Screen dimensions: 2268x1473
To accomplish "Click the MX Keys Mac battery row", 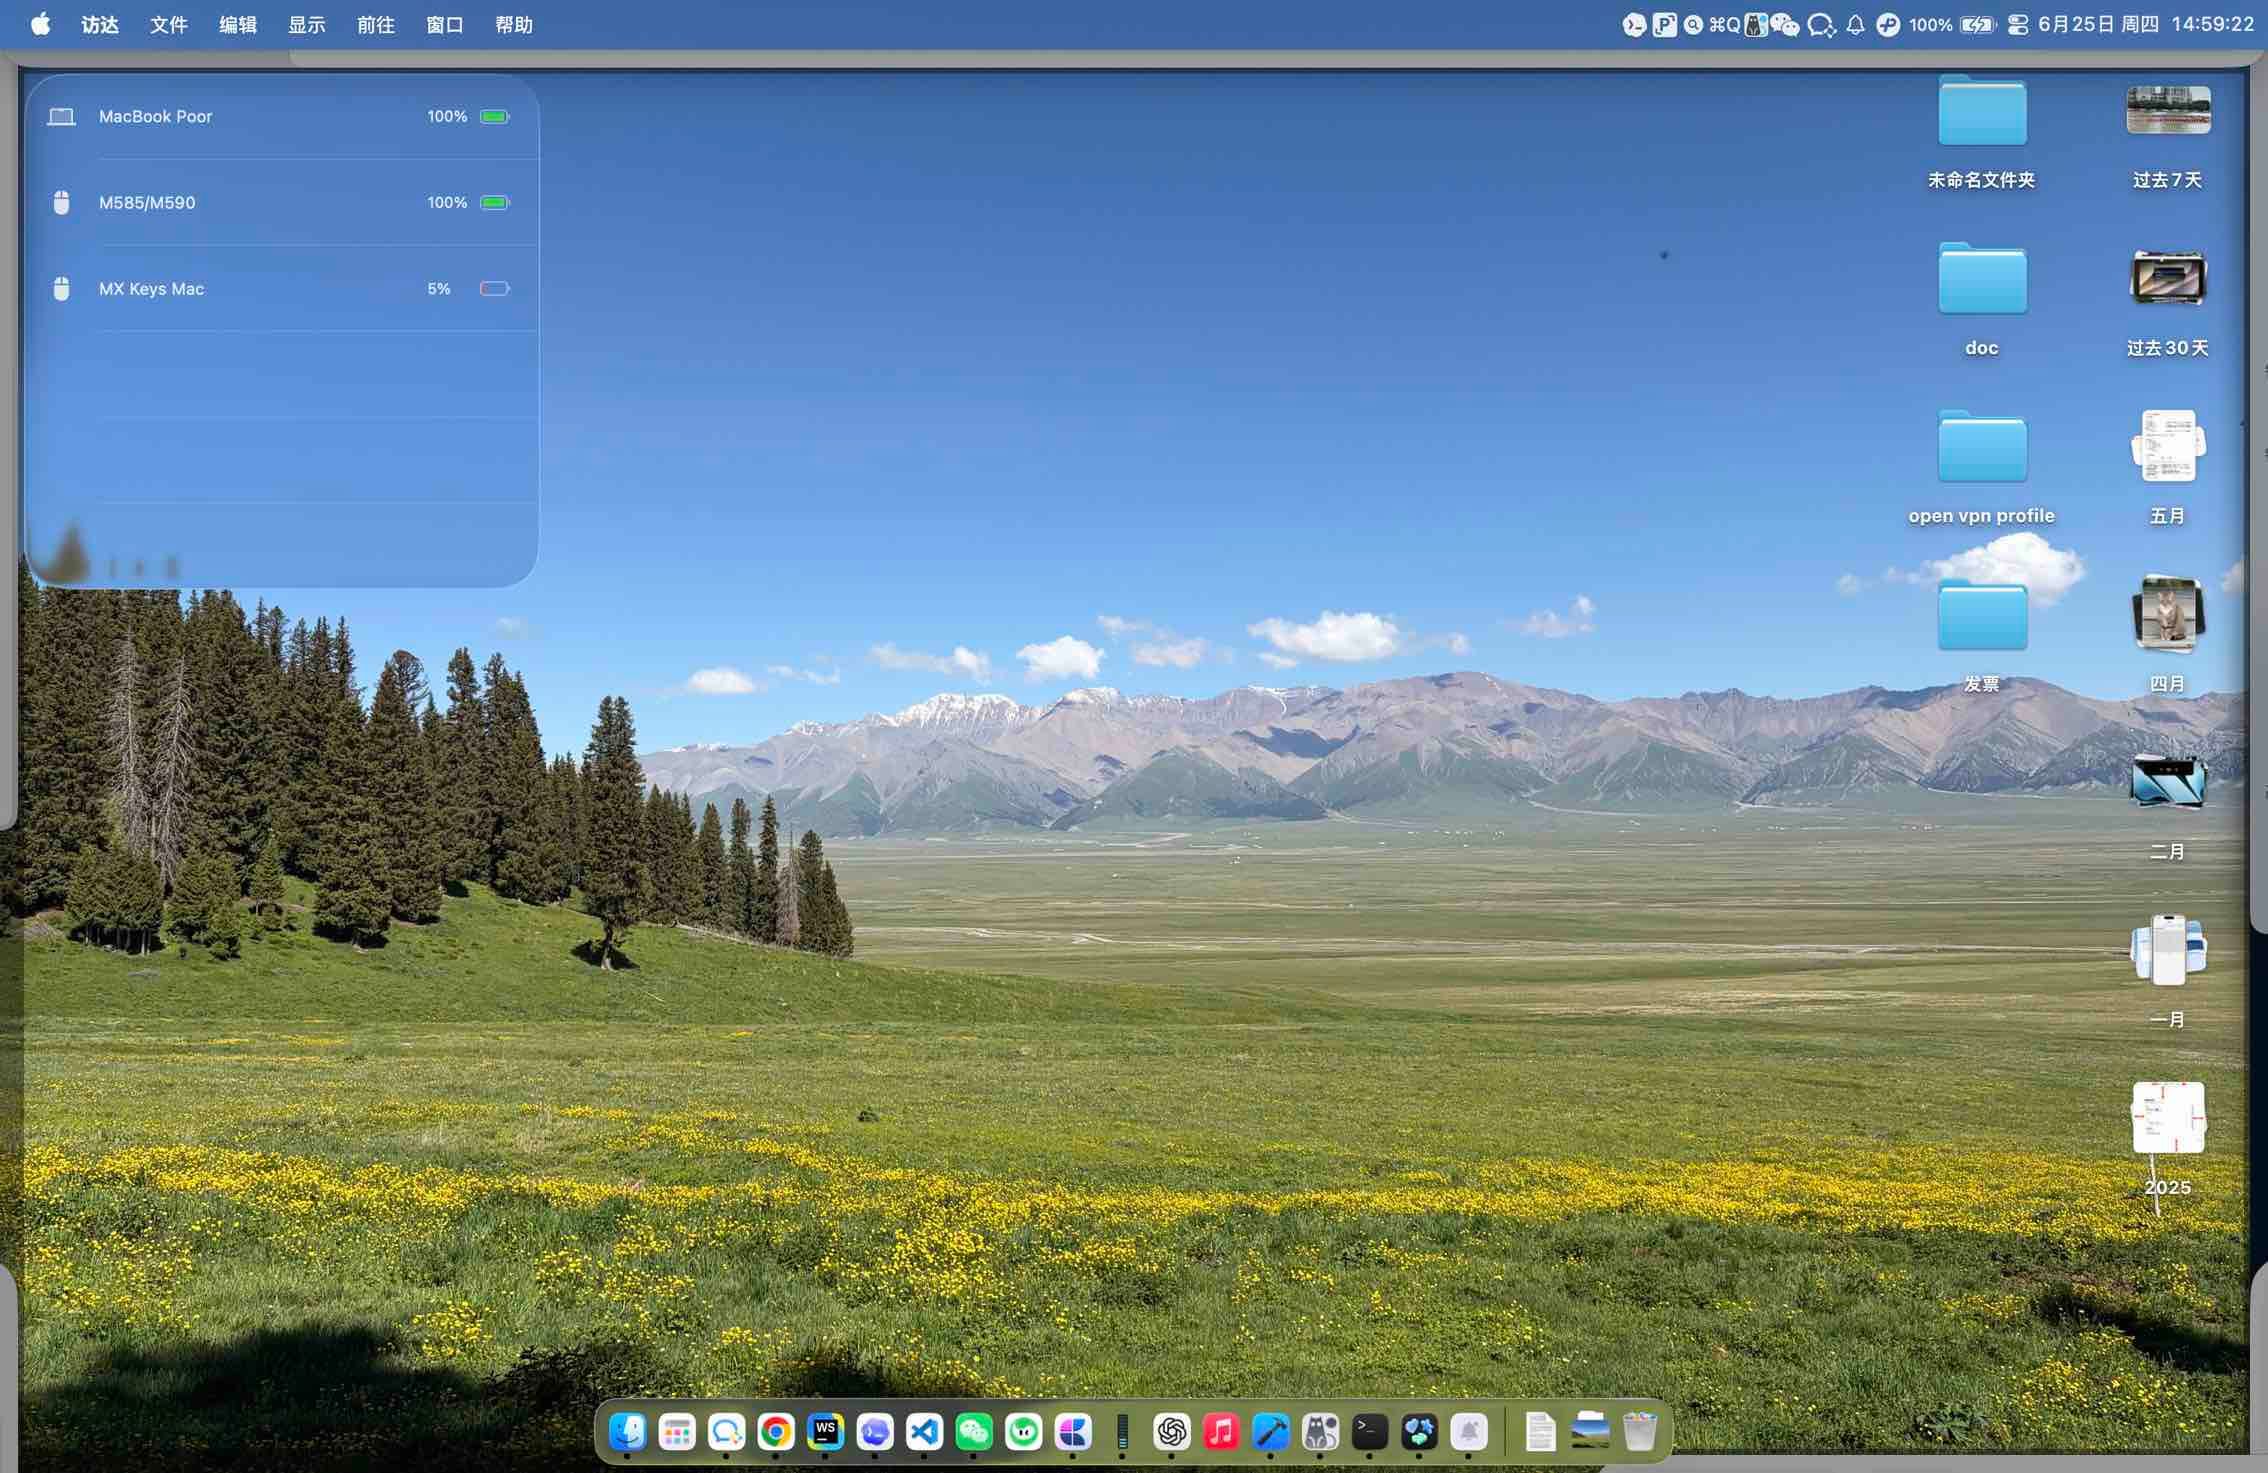I will click(282, 289).
